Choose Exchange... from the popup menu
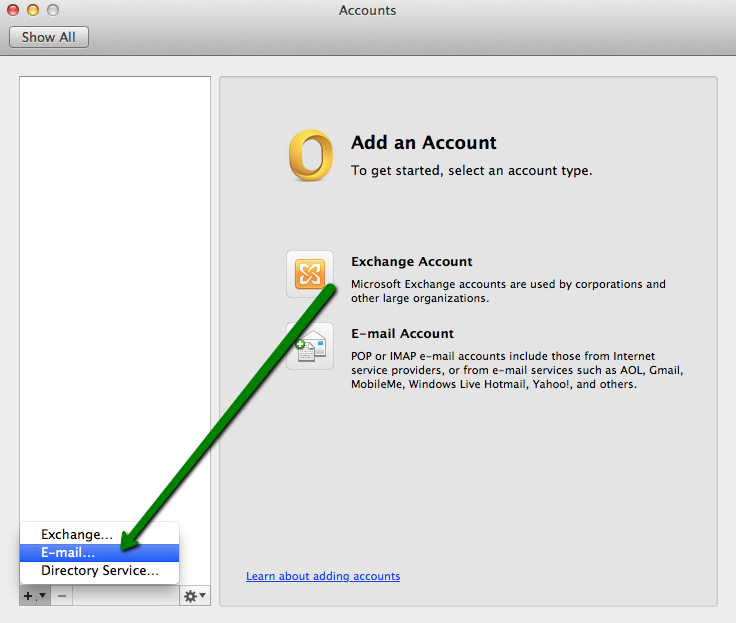Screen dimensions: 736x623 coord(77,535)
